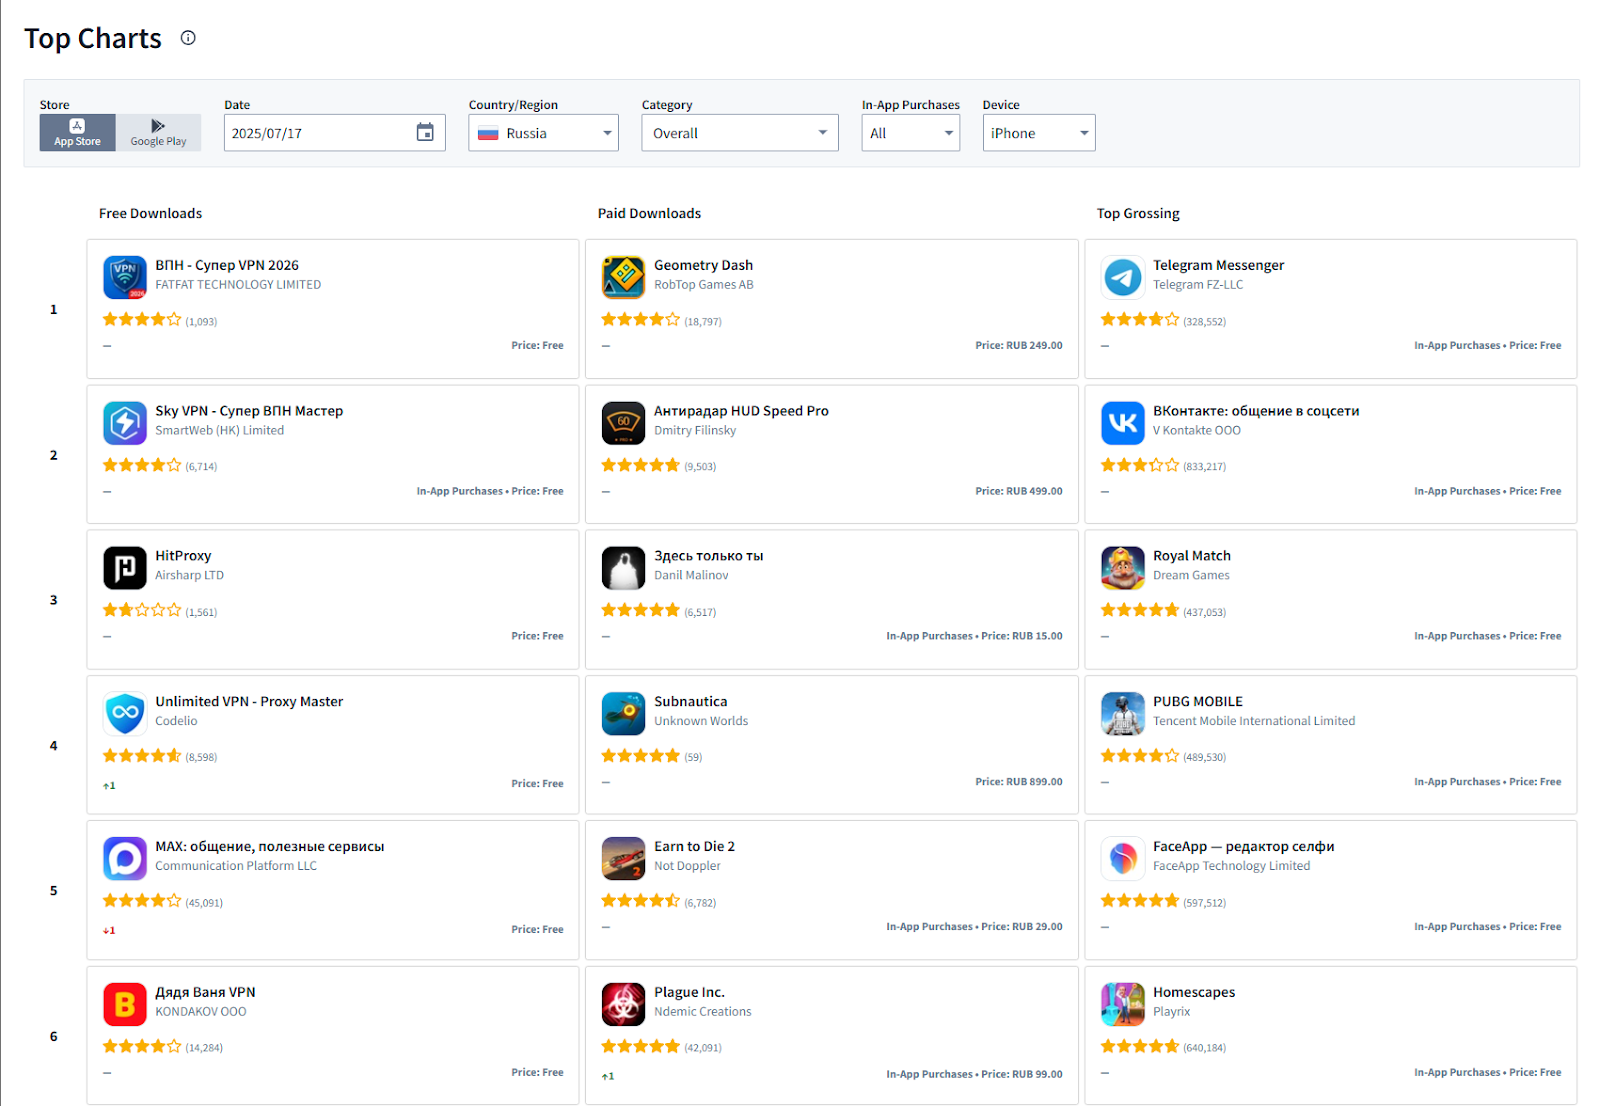1600x1106 pixels.
Task: Open the Category dropdown set to Overall
Action: [x=739, y=133]
